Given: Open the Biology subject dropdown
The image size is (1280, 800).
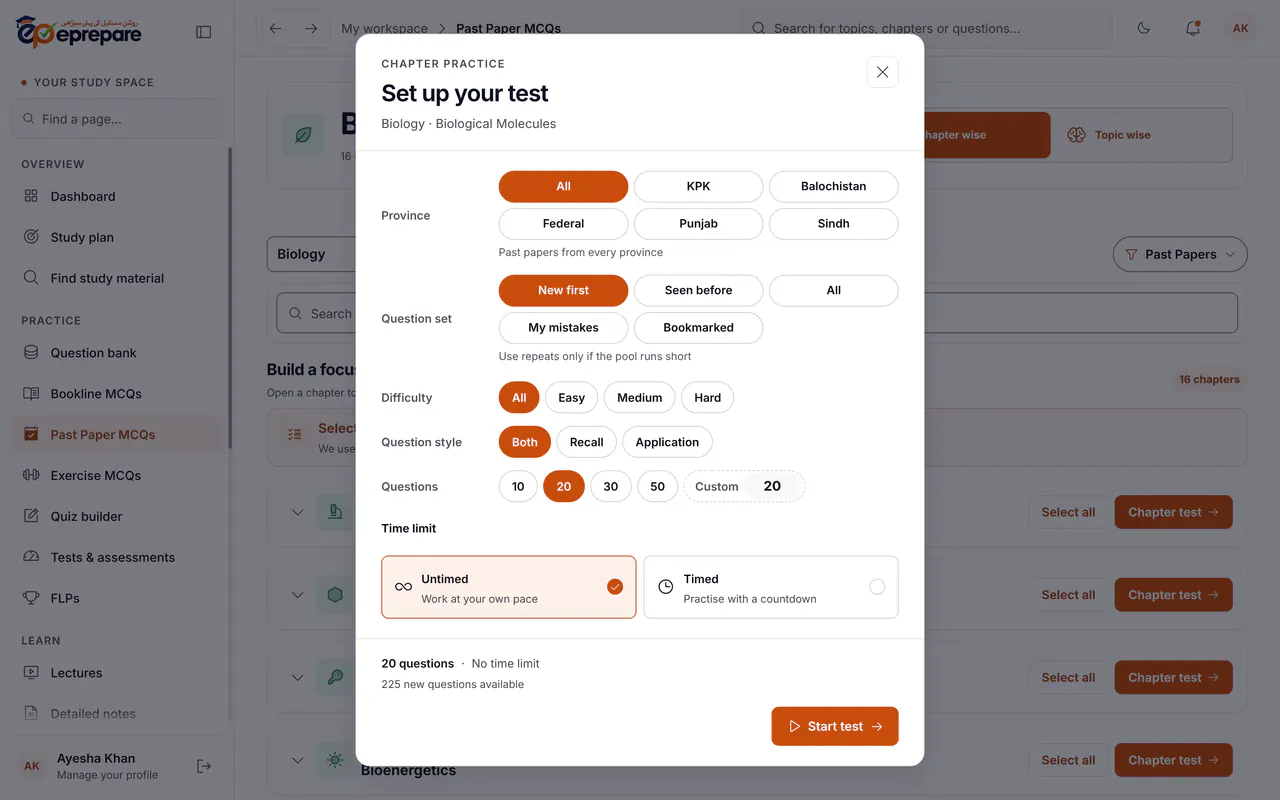Looking at the screenshot, I should click(312, 254).
